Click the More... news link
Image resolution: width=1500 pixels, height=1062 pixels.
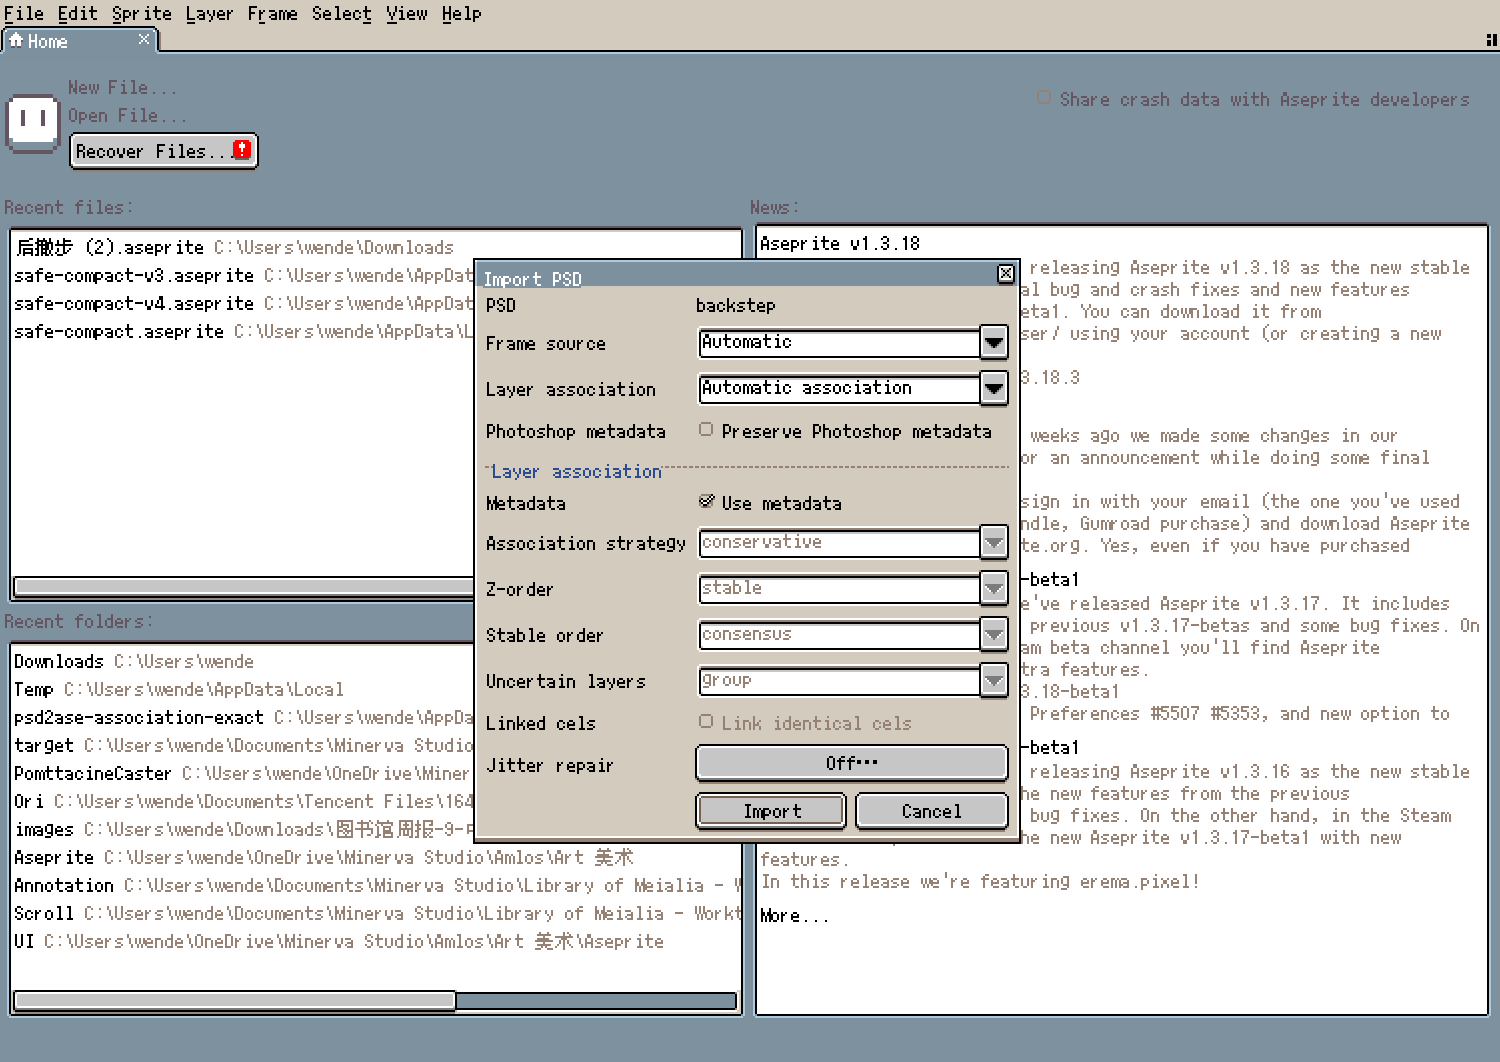[x=794, y=916]
